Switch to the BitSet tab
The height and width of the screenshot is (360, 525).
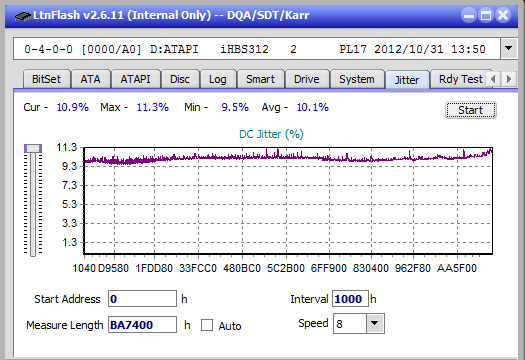click(47, 79)
